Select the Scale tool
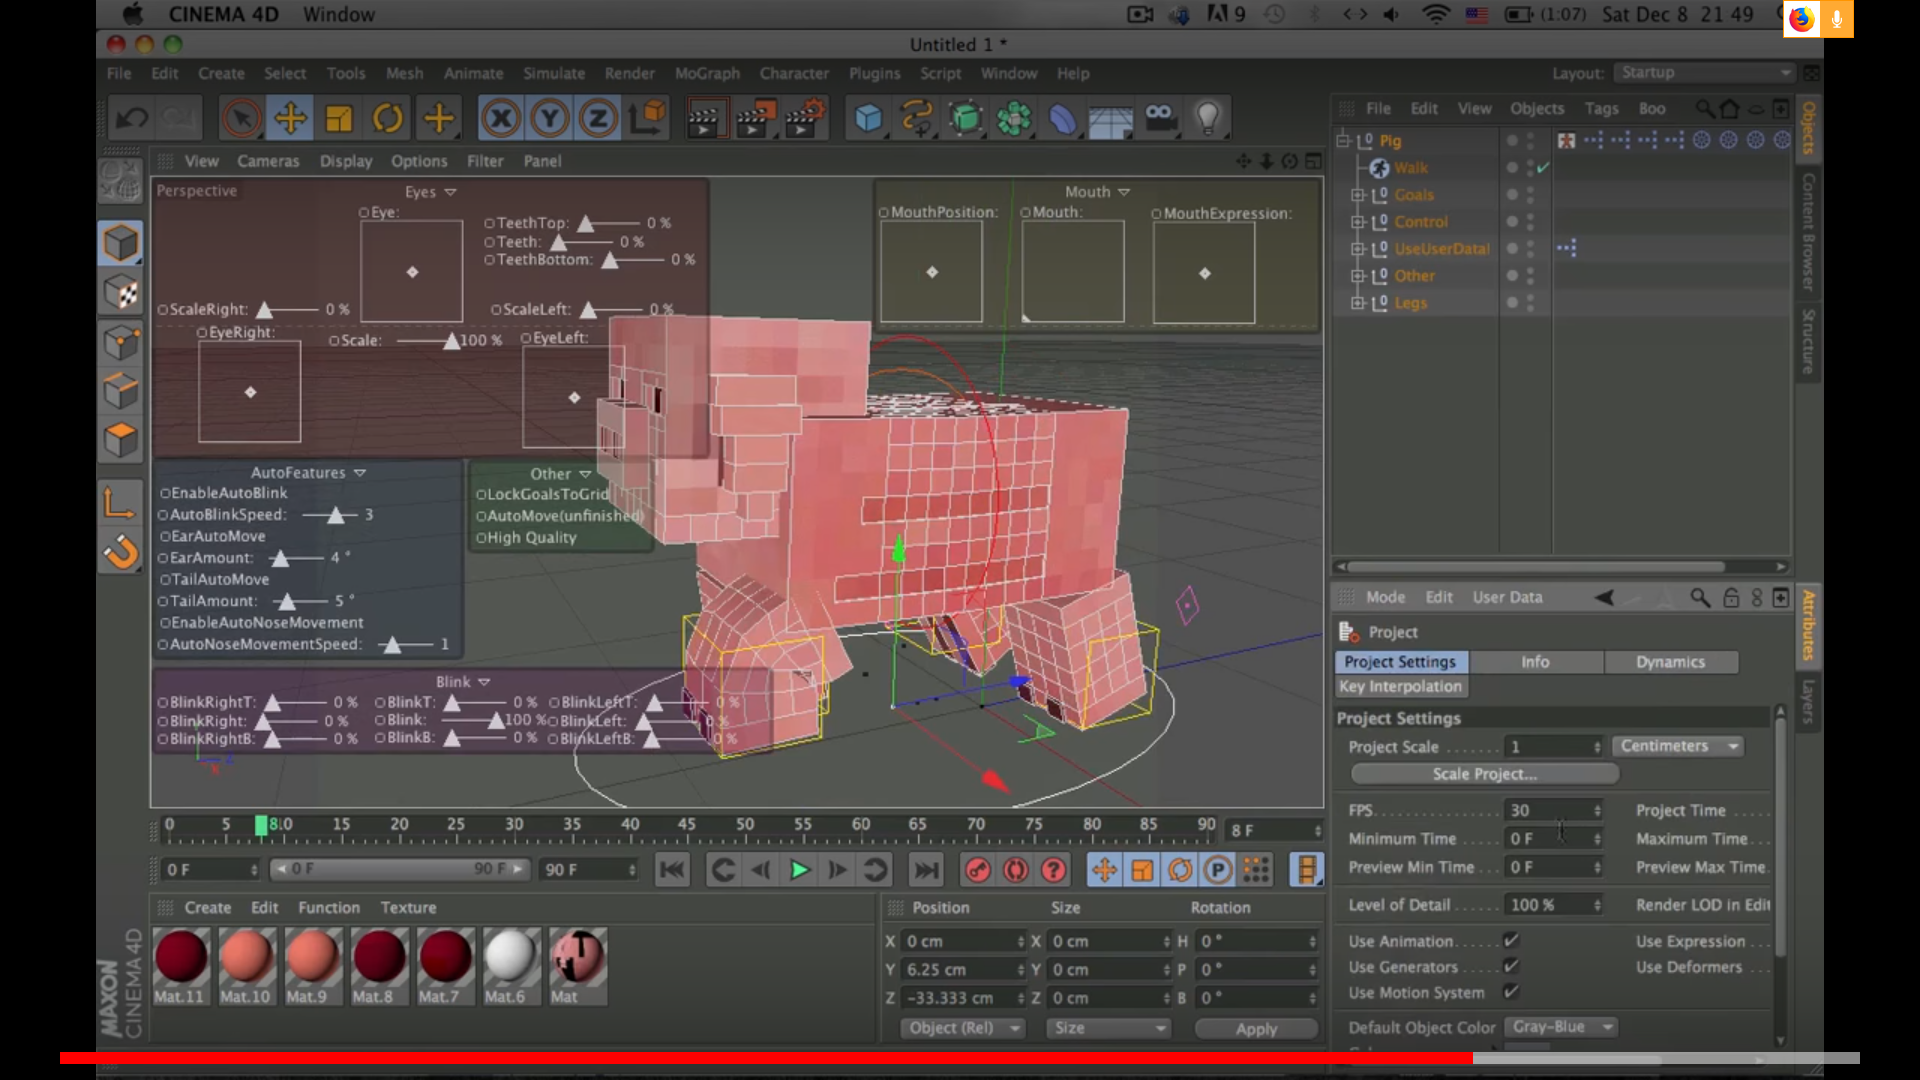This screenshot has width=1920, height=1080. click(x=339, y=118)
